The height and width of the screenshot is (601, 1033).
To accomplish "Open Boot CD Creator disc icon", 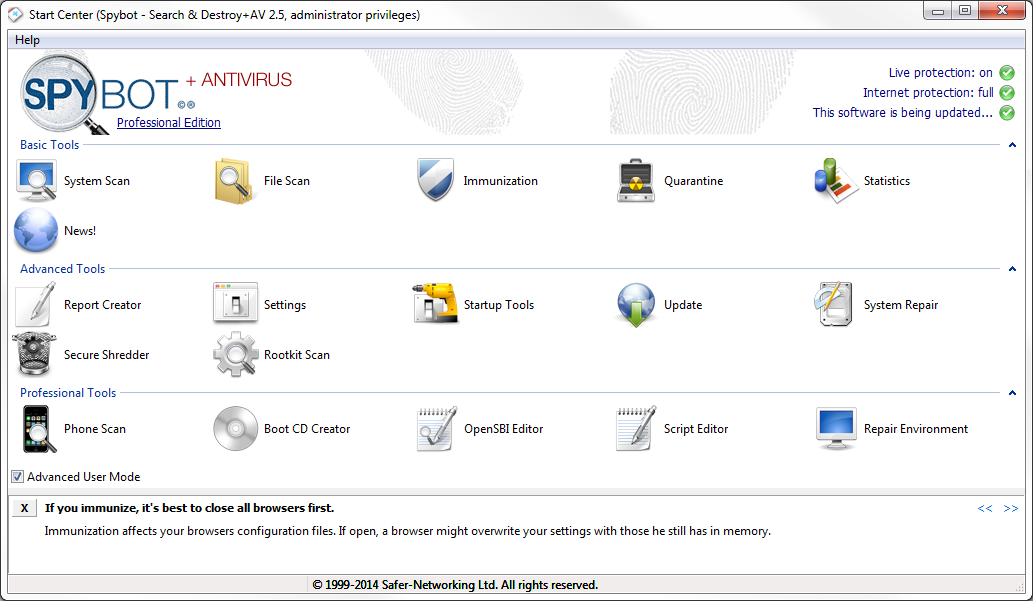I will [x=235, y=428].
